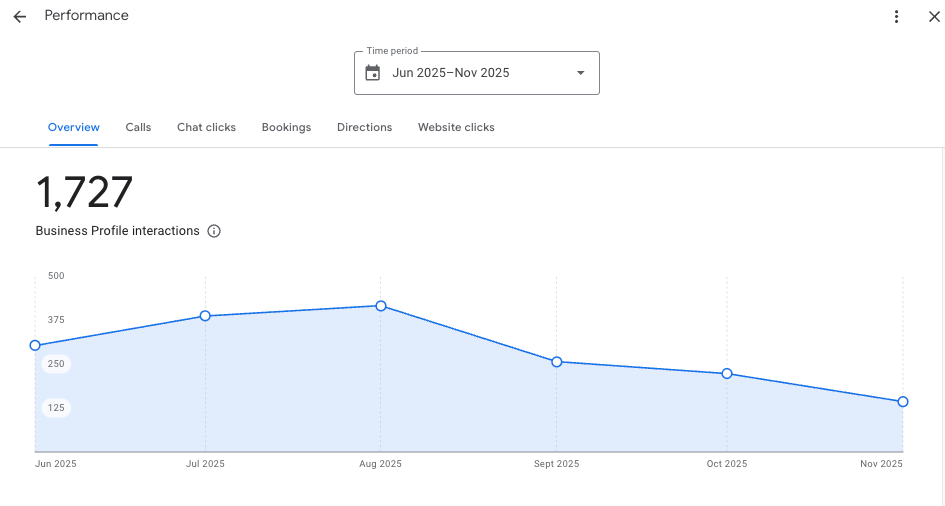Click info icon beside Business Profile interactions
945x506 pixels.
[x=214, y=231]
